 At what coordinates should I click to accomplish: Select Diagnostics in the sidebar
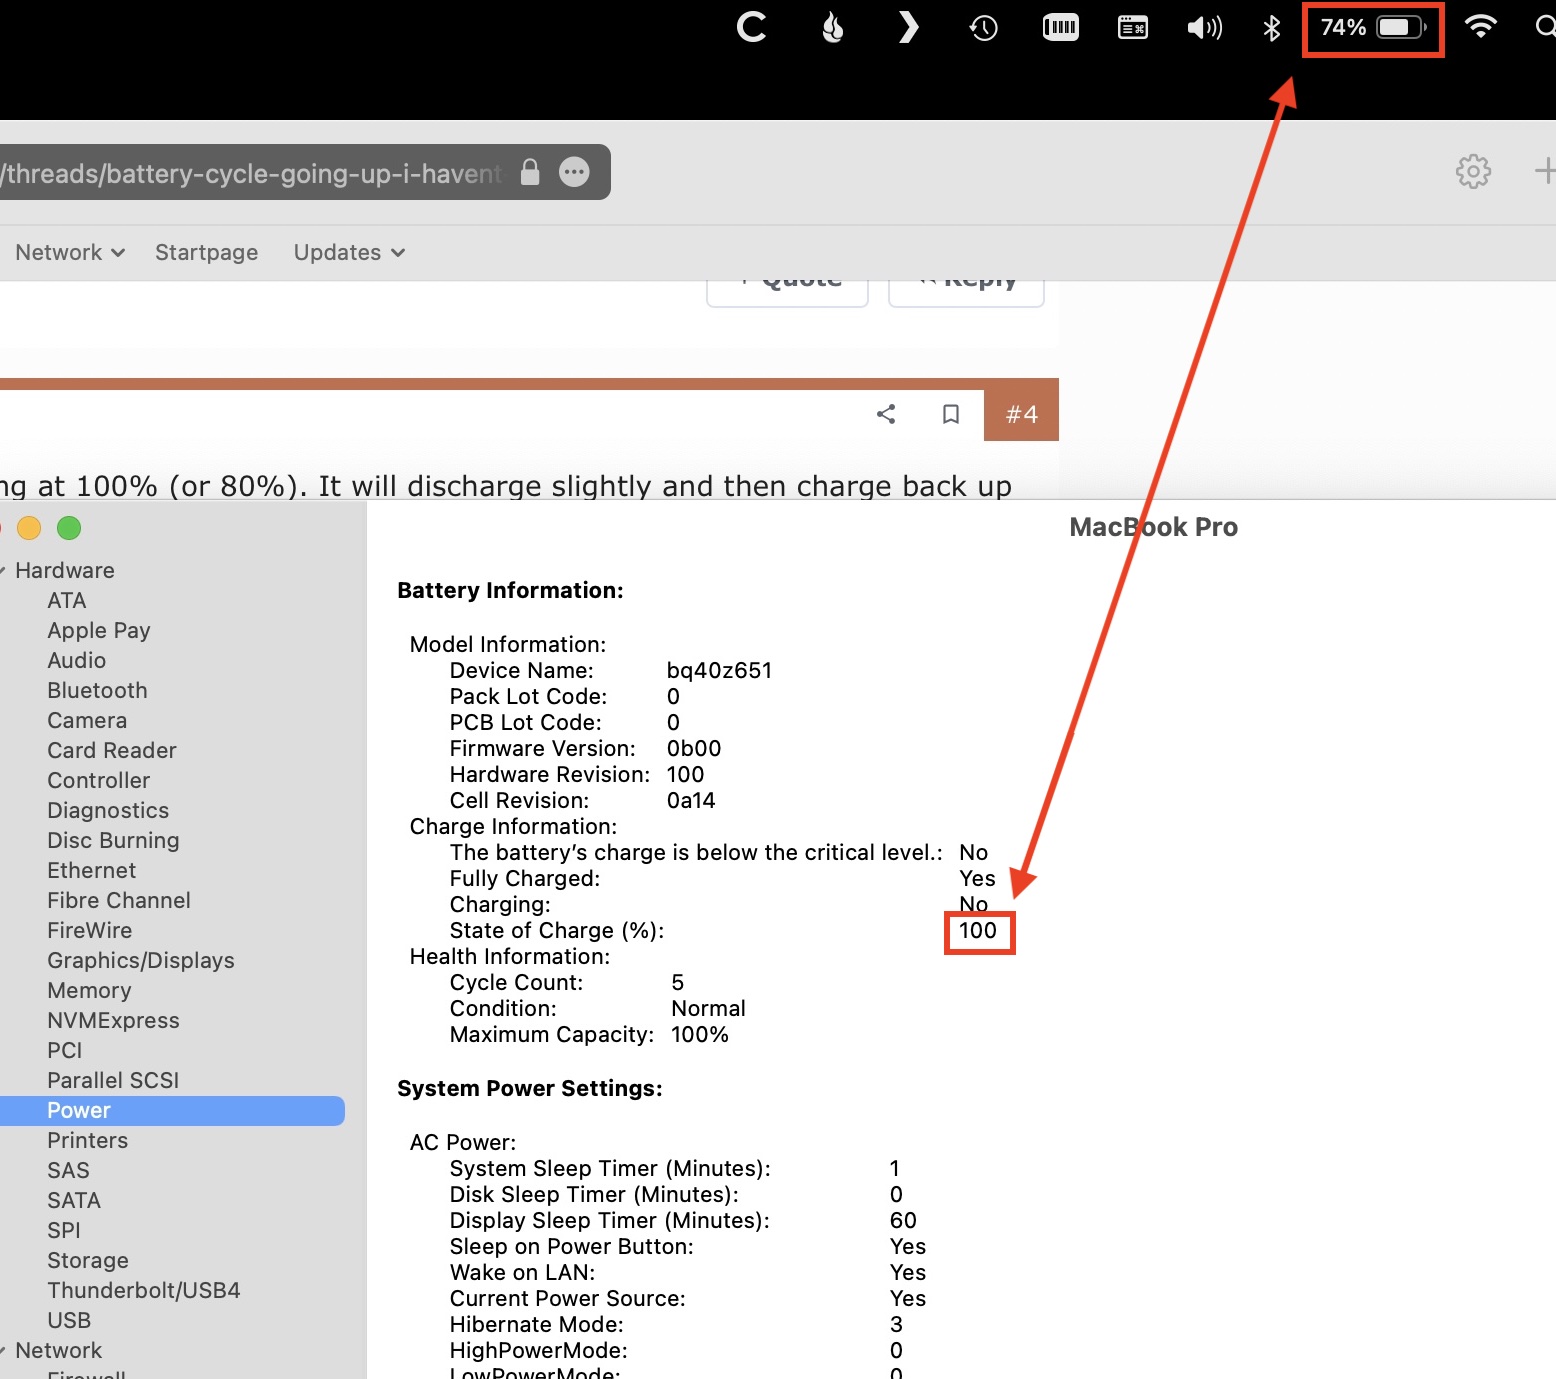(108, 810)
